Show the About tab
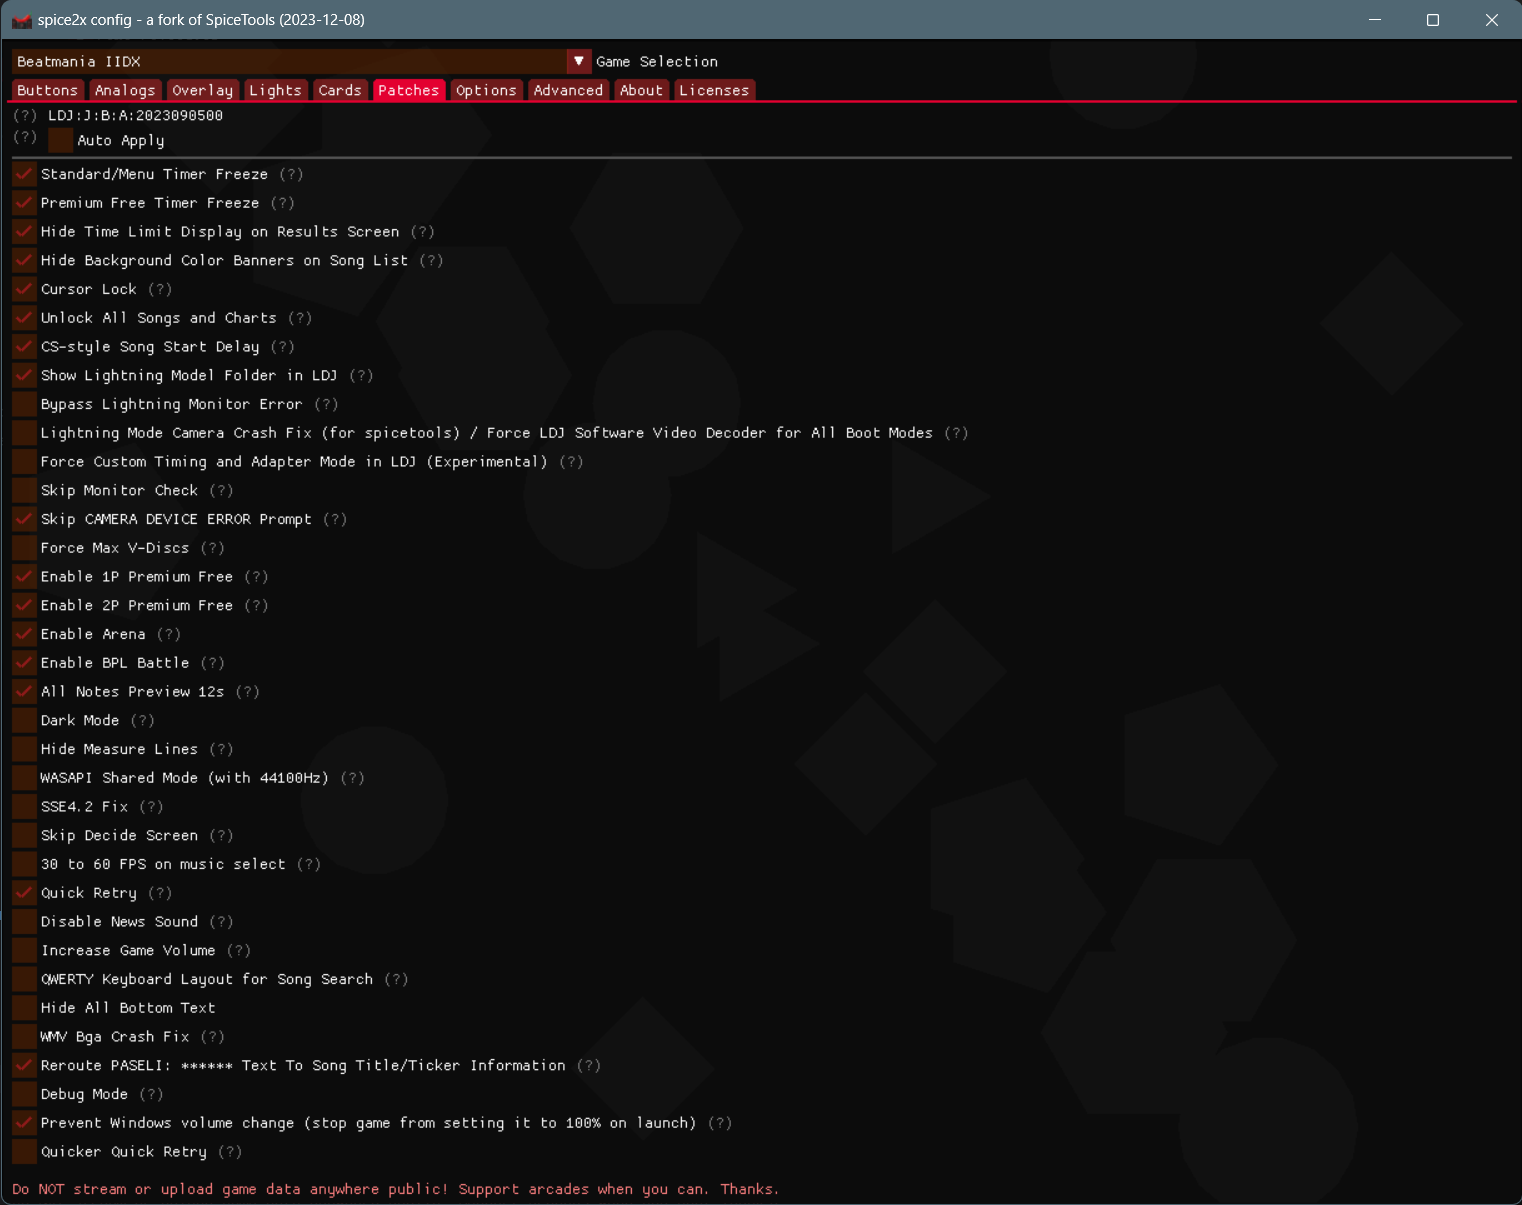This screenshot has width=1522, height=1205. (641, 90)
